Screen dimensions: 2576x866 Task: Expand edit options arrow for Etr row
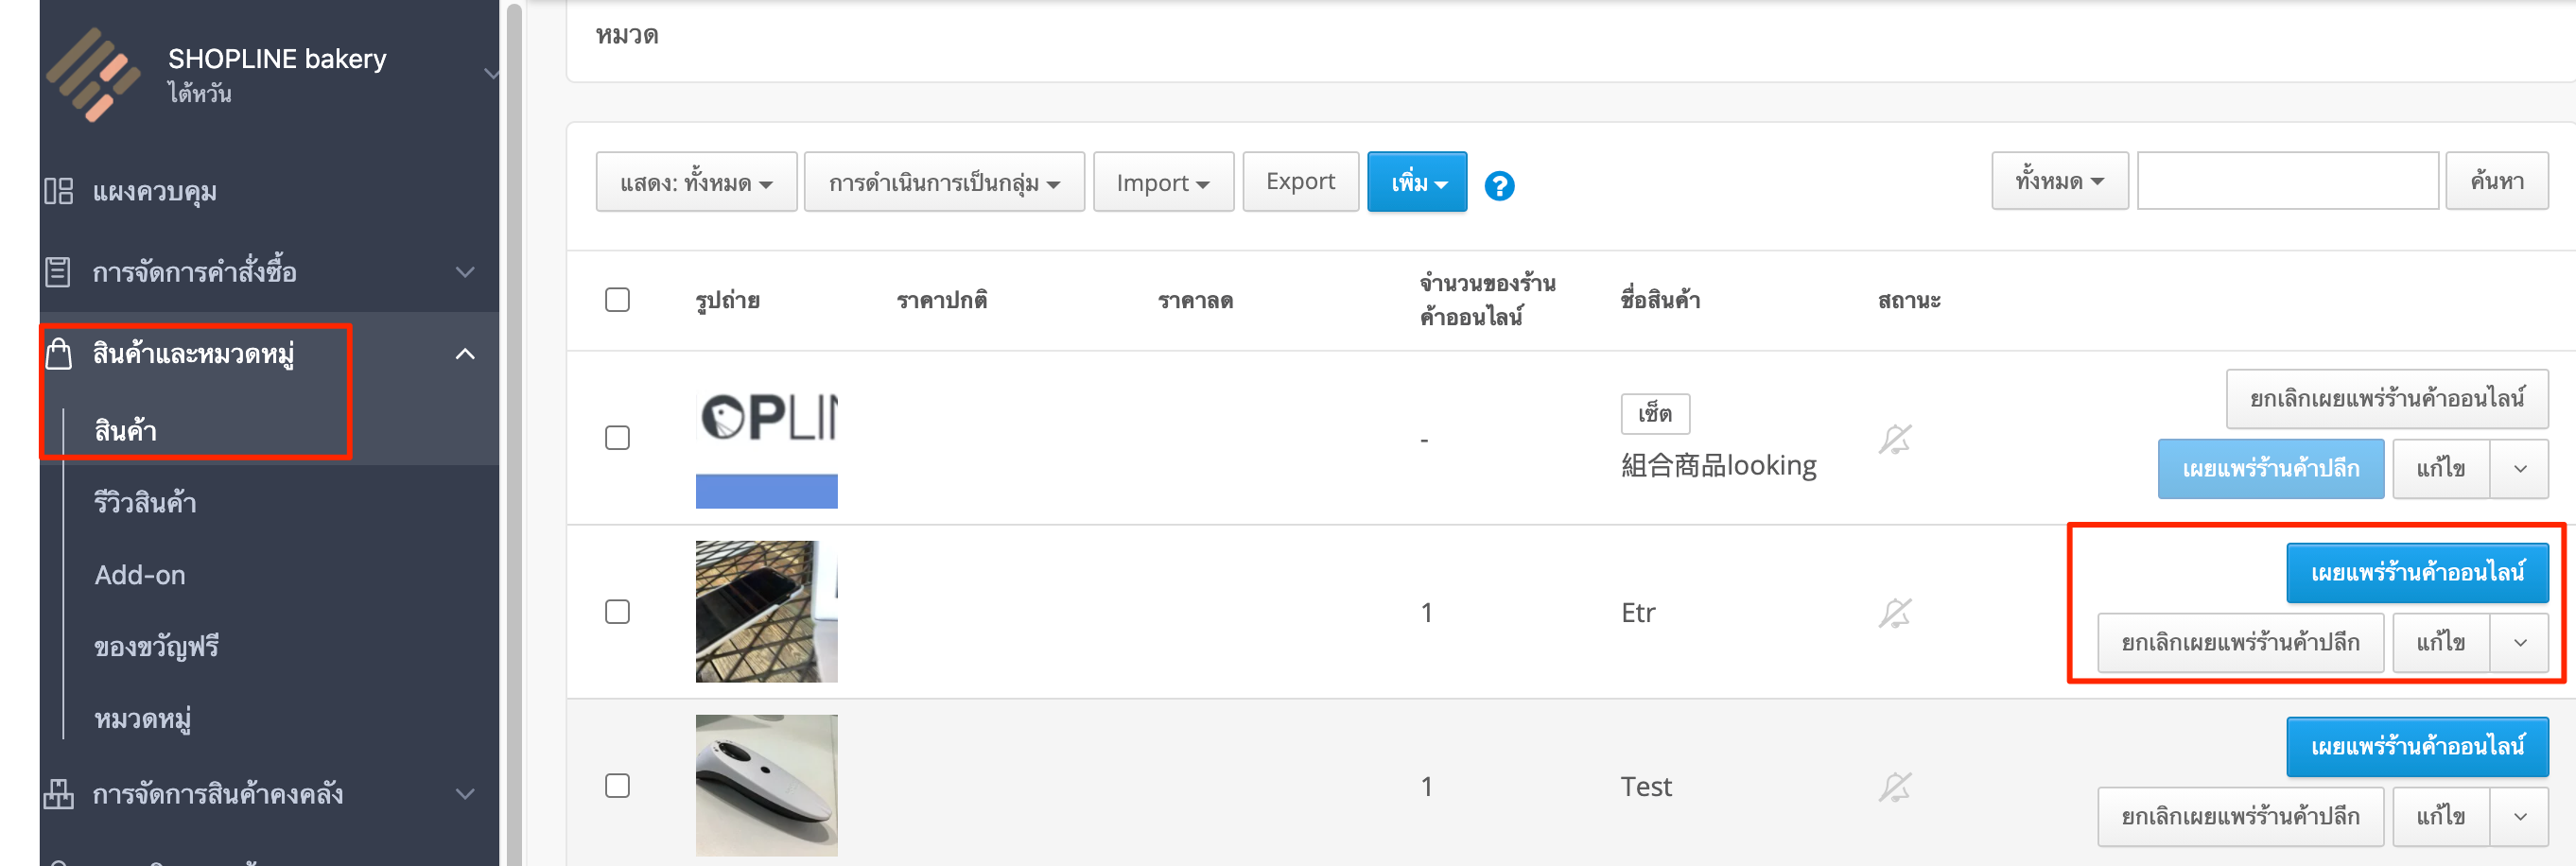coord(2520,643)
